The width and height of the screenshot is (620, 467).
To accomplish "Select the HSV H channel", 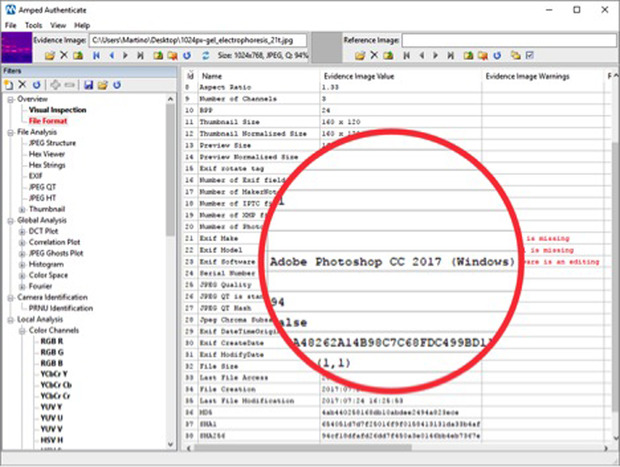I will coord(52,440).
